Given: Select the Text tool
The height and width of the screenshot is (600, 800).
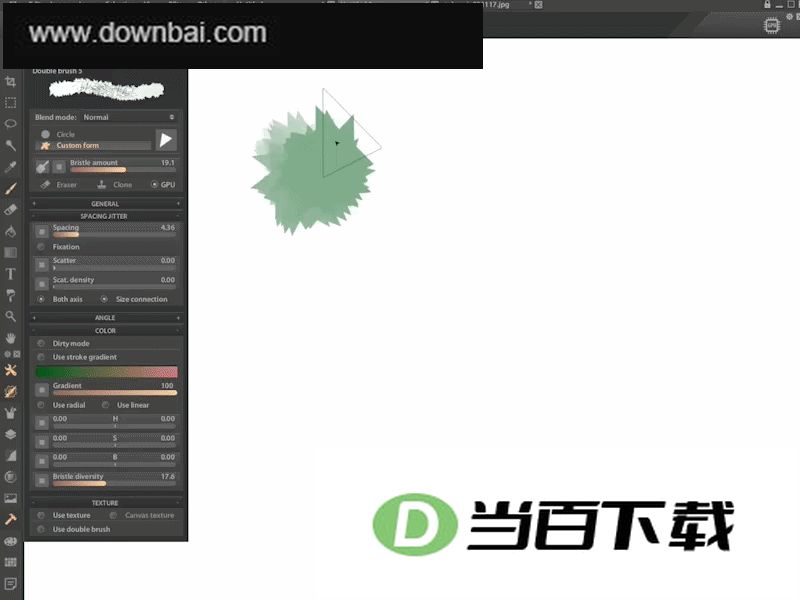Looking at the screenshot, I should 10,274.
